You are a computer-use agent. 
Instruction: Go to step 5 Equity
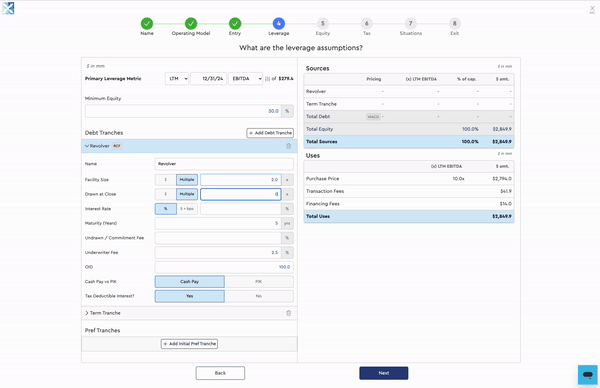pos(323,24)
